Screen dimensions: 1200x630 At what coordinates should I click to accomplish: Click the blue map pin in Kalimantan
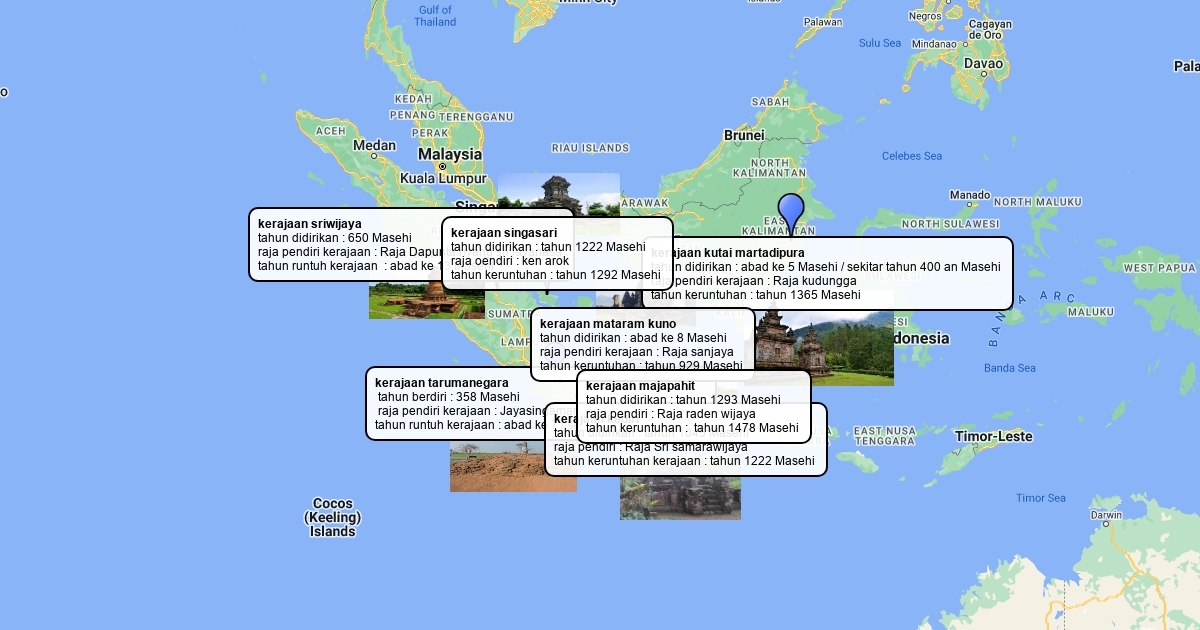point(791,211)
